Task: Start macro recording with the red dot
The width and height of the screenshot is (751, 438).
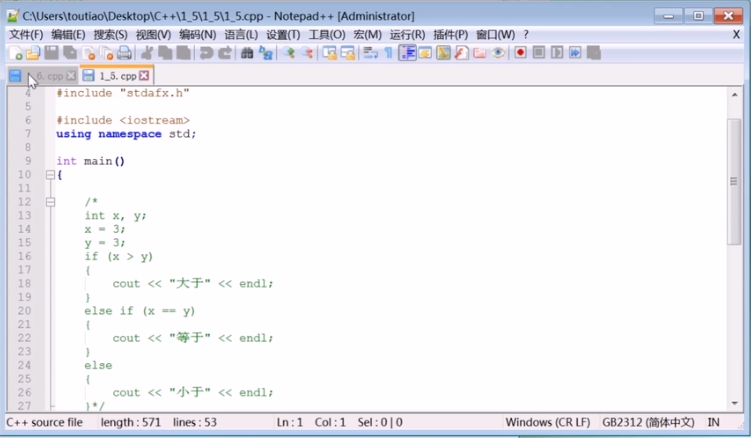Action: pyautogui.click(x=521, y=52)
